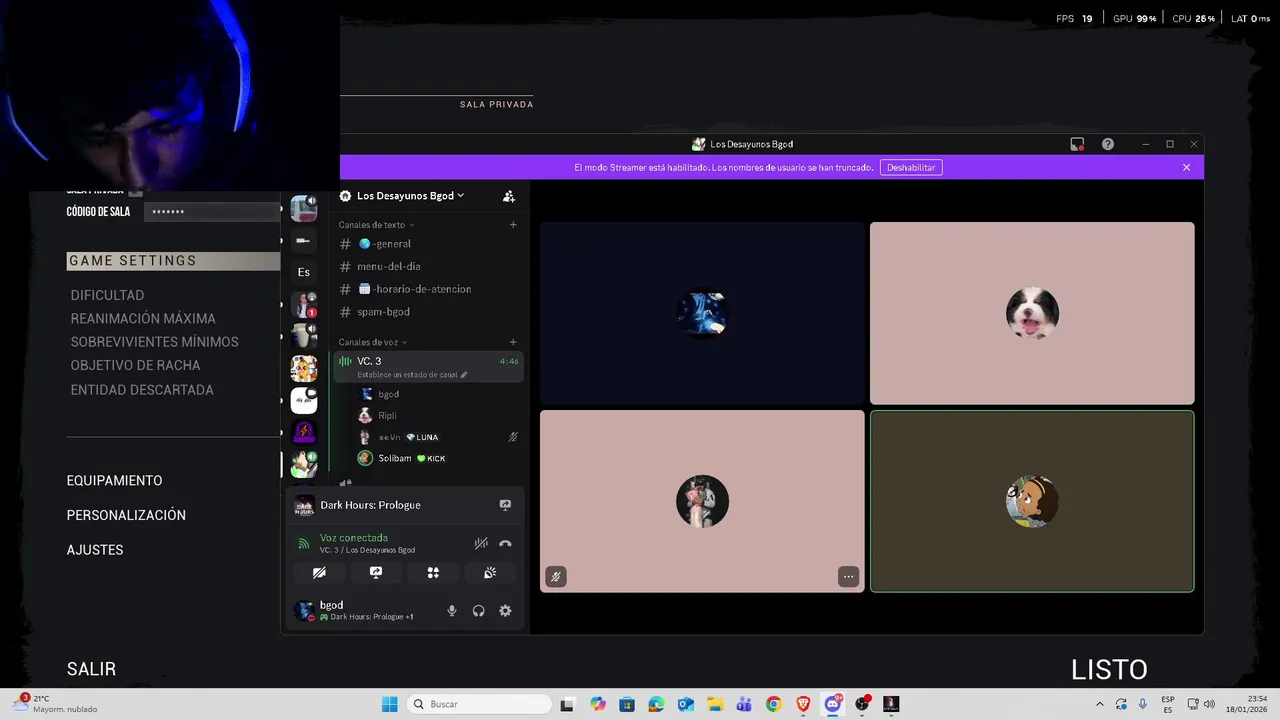Open the options menu on bottom-left video tile
1280x720 pixels.
coord(848,576)
